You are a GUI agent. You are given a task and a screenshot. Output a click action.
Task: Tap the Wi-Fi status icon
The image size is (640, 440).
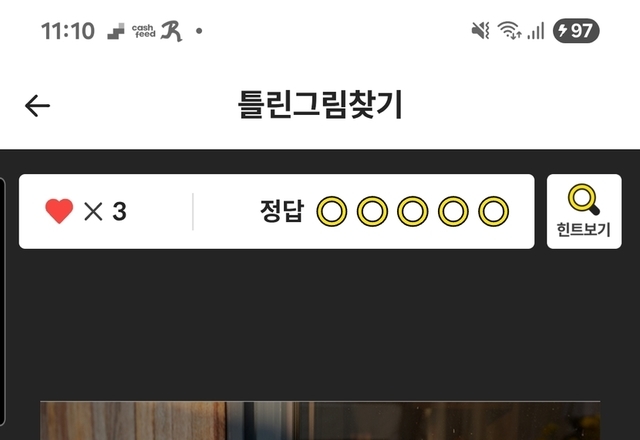point(509,31)
